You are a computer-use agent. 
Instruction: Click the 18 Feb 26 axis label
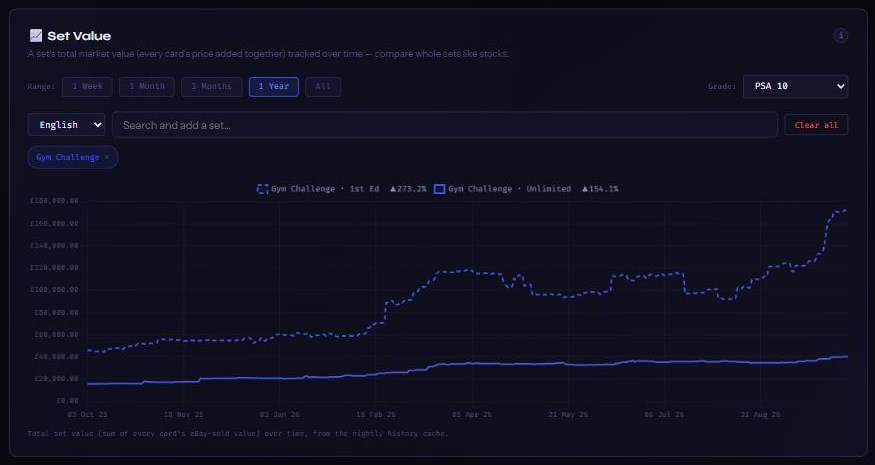click(x=376, y=415)
